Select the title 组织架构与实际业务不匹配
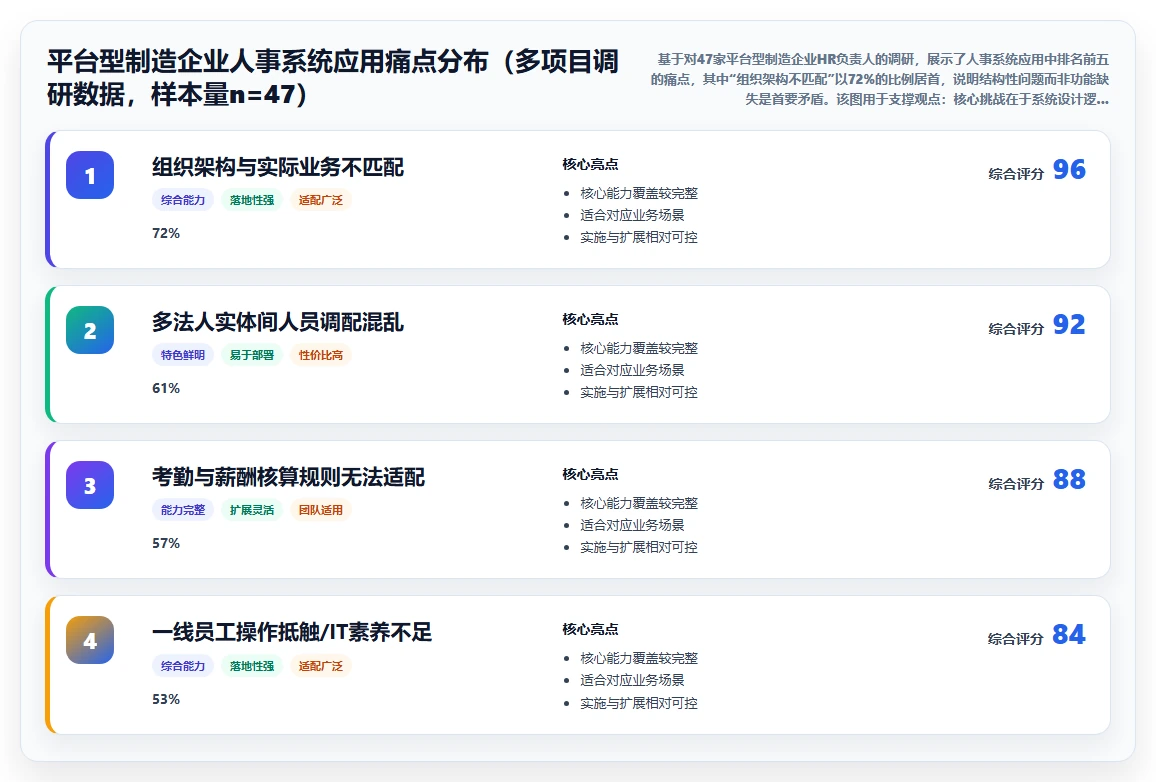This screenshot has width=1156, height=782. click(278, 167)
